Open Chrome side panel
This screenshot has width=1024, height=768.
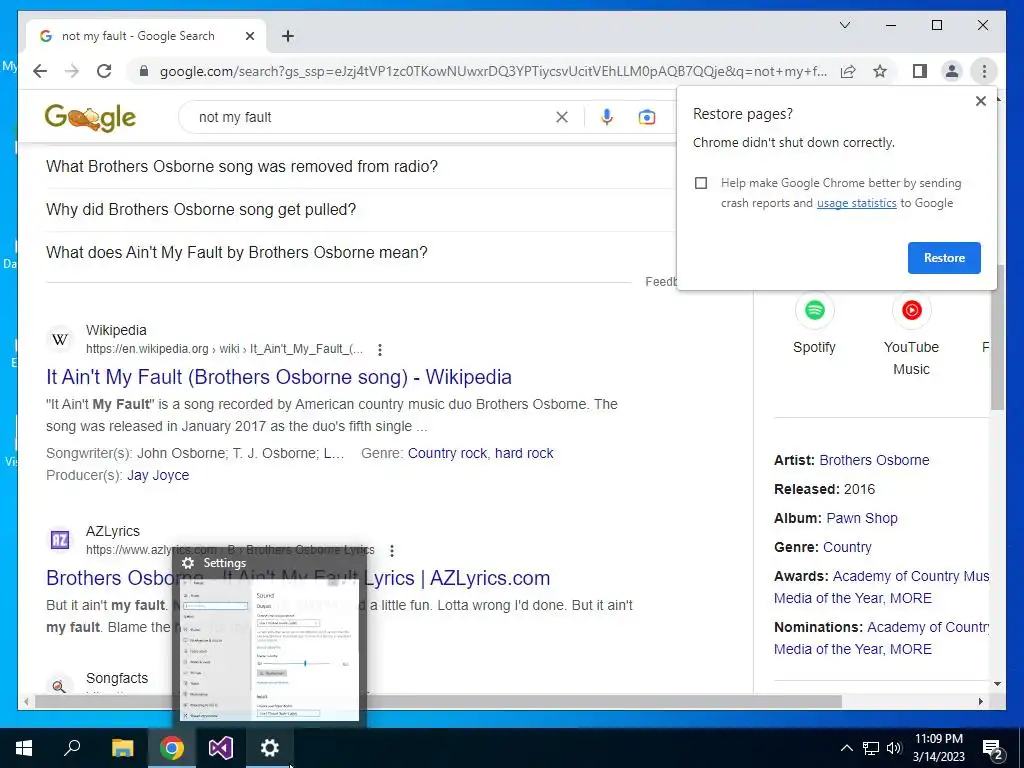click(920, 71)
